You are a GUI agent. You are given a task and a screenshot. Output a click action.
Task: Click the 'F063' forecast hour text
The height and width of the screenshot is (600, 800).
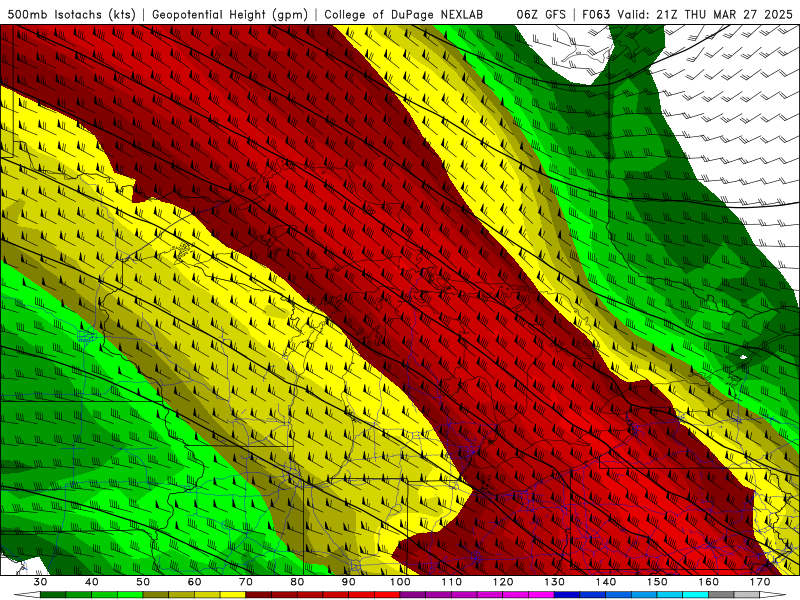597,15
